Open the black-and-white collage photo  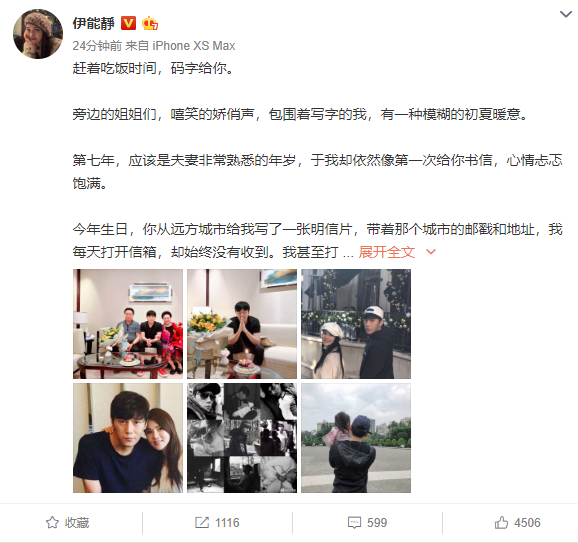click(242, 438)
